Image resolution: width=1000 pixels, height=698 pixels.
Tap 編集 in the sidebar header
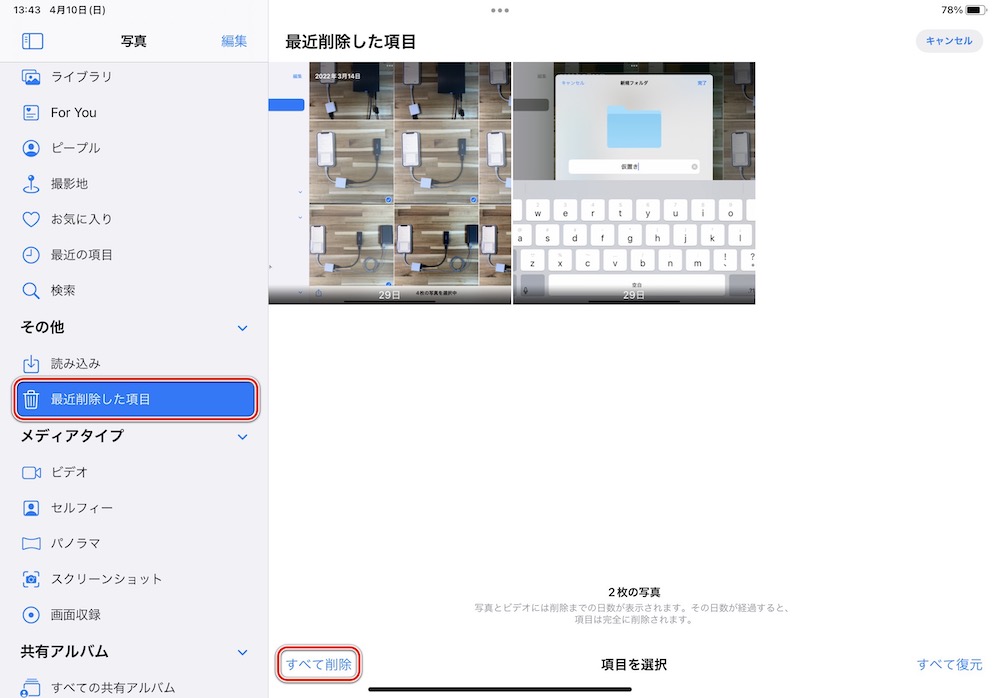coord(234,41)
